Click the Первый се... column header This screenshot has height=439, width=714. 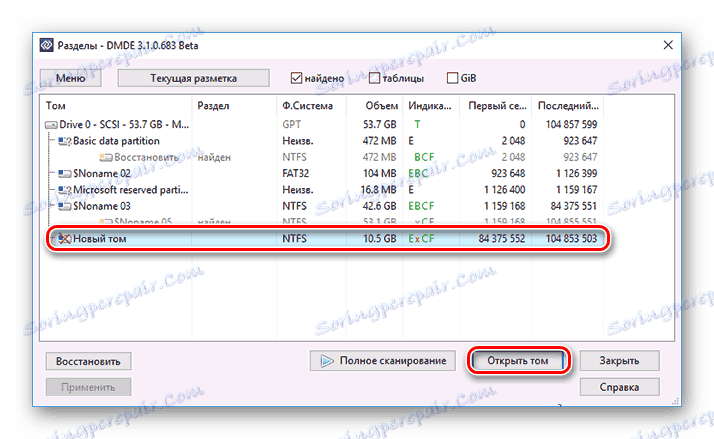tap(497, 106)
